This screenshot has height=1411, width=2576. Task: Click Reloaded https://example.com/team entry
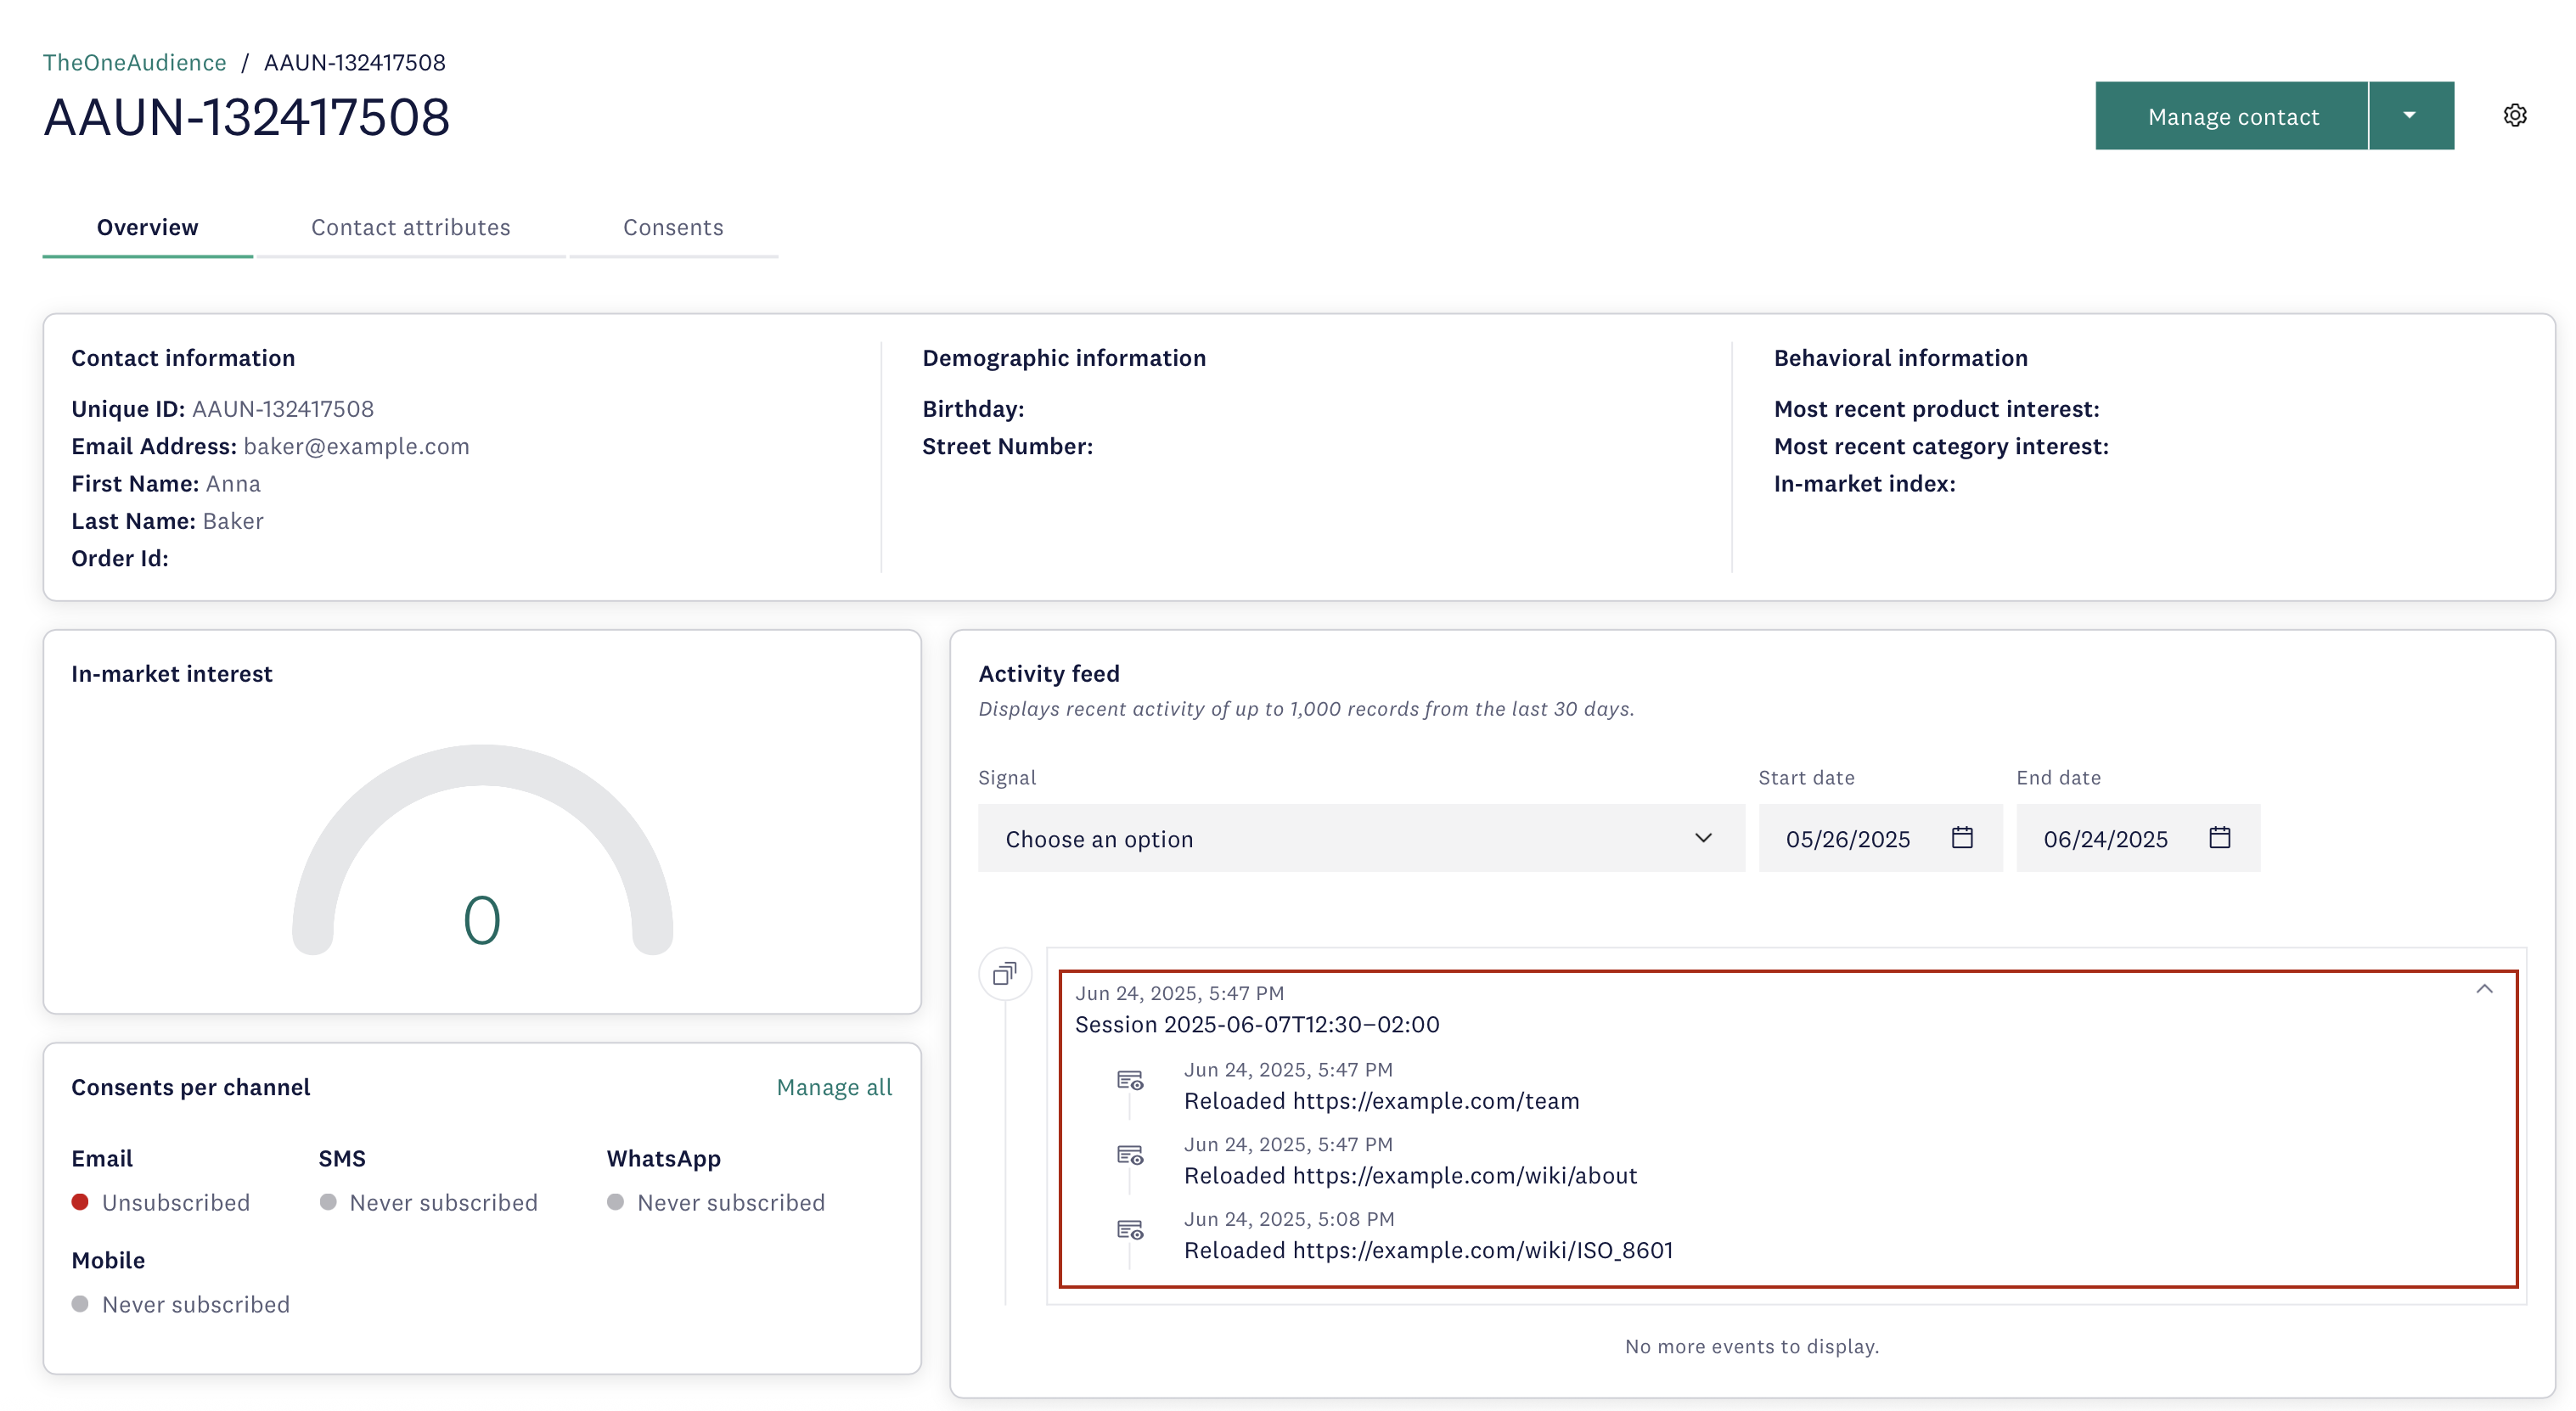(1382, 1101)
